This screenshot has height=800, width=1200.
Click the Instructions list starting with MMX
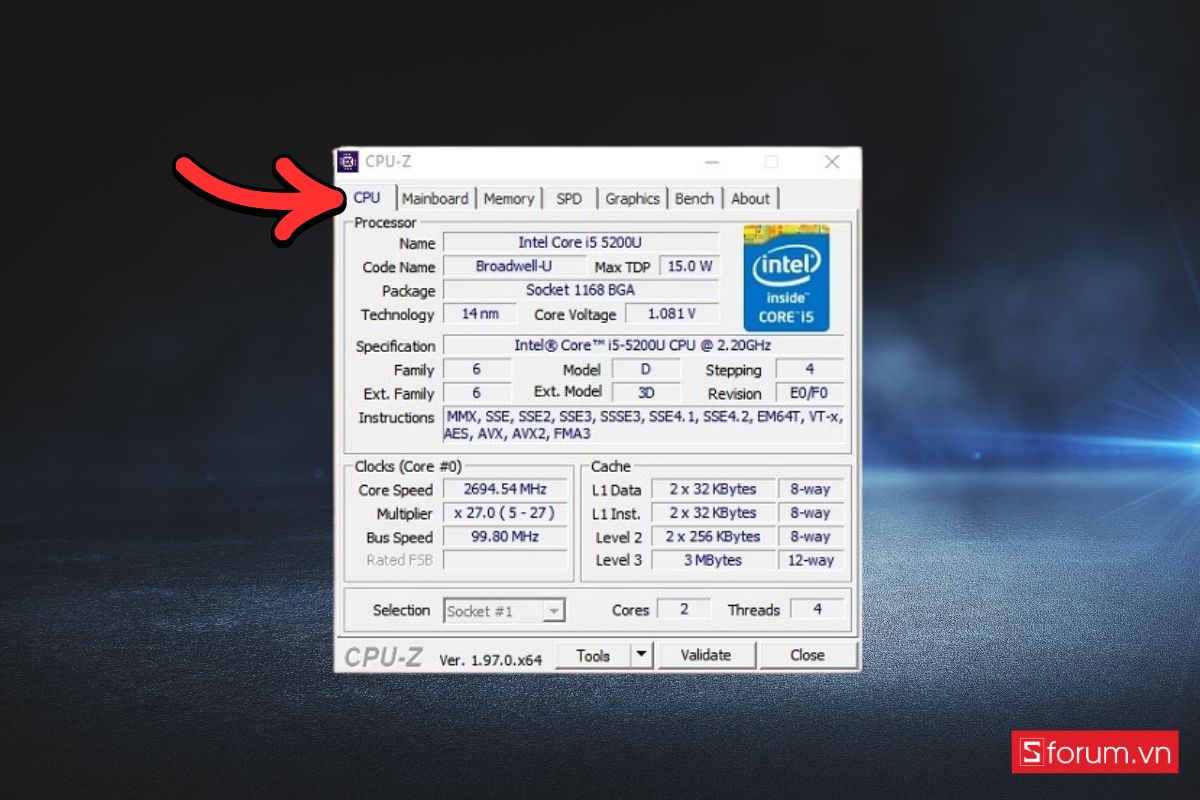pos(643,426)
